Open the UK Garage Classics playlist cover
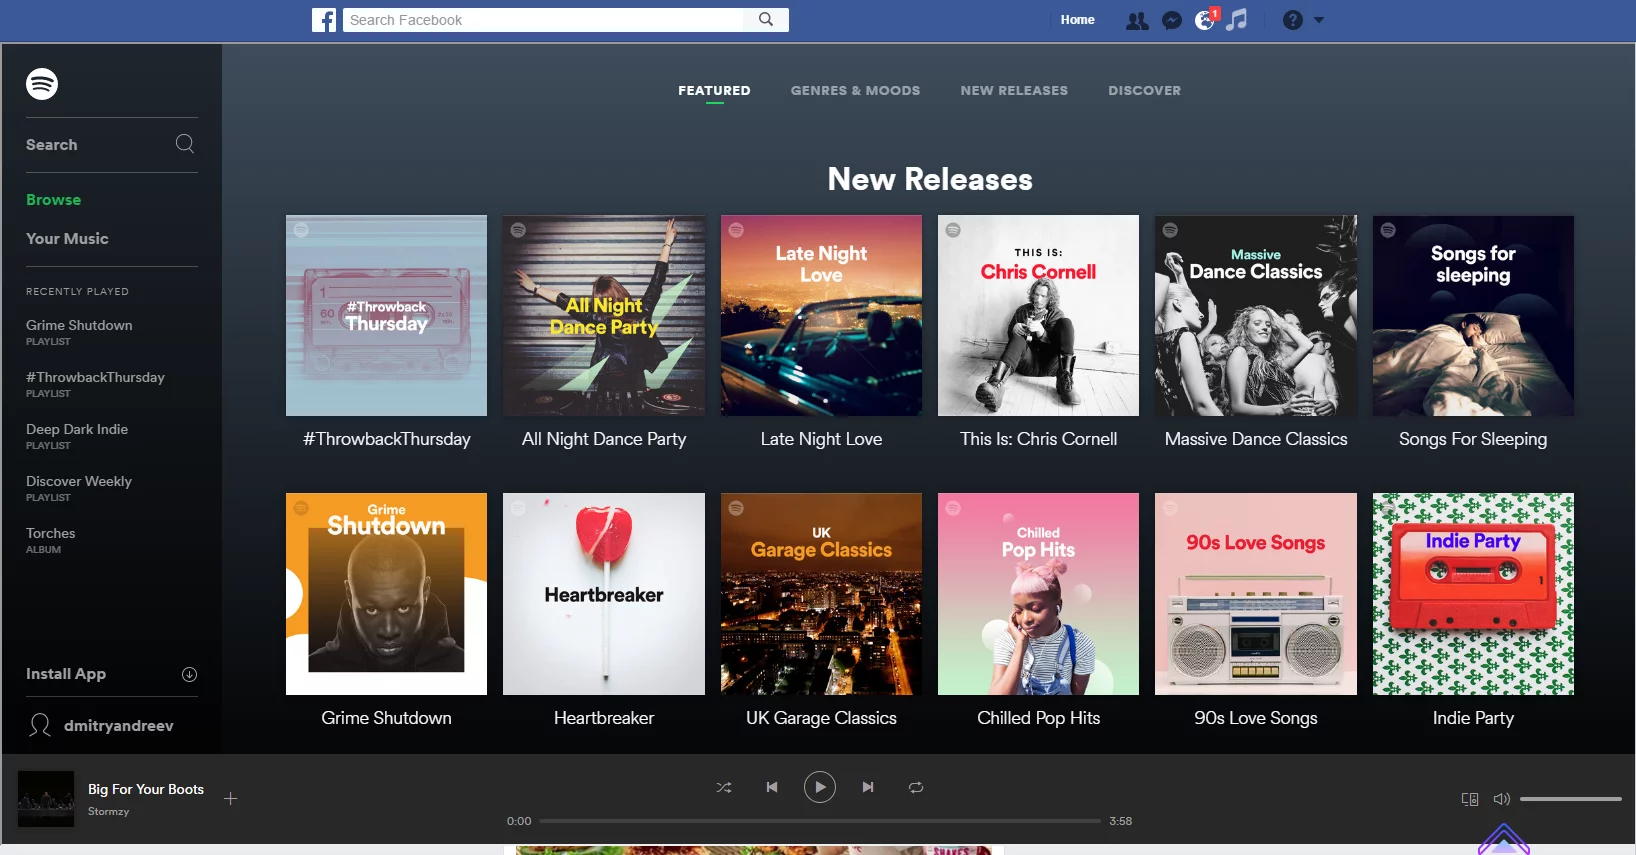Image resolution: width=1636 pixels, height=855 pixels. [821, 594]
